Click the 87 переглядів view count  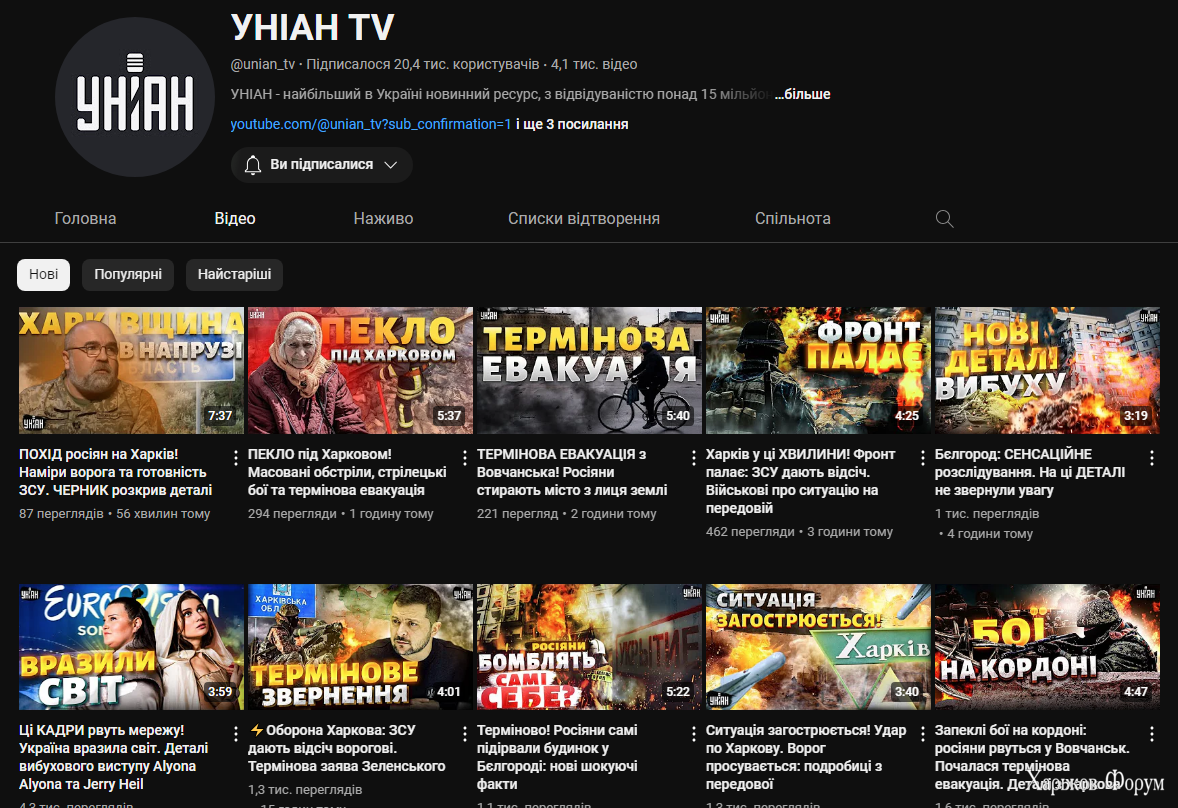click(62, 514)
